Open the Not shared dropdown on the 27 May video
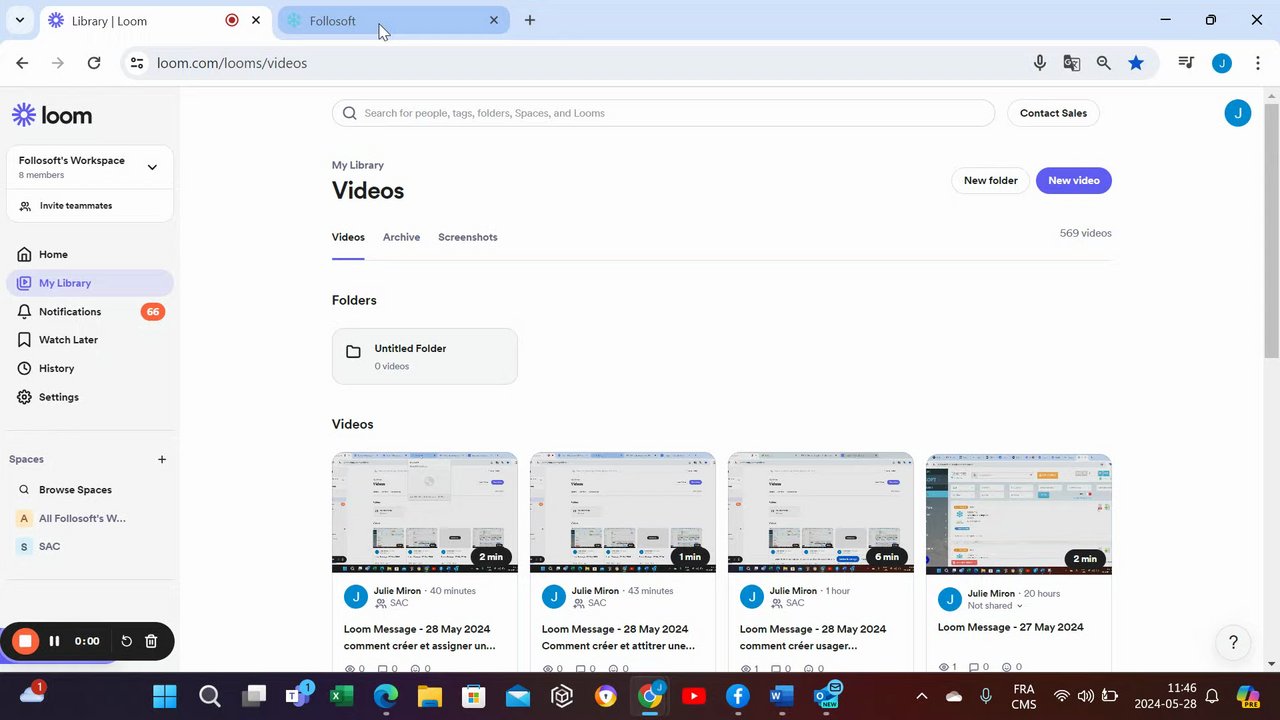Image resolution: width=1280 pixels, height=720 pixels. (x=995, y=606)
